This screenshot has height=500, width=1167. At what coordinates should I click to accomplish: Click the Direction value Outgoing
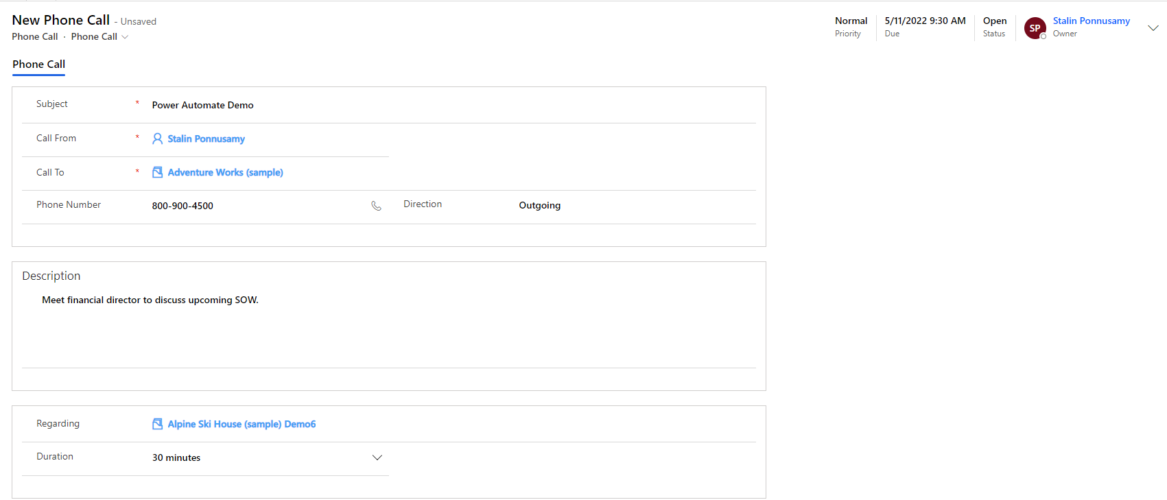pyautogui.click(x=540, y=205)
